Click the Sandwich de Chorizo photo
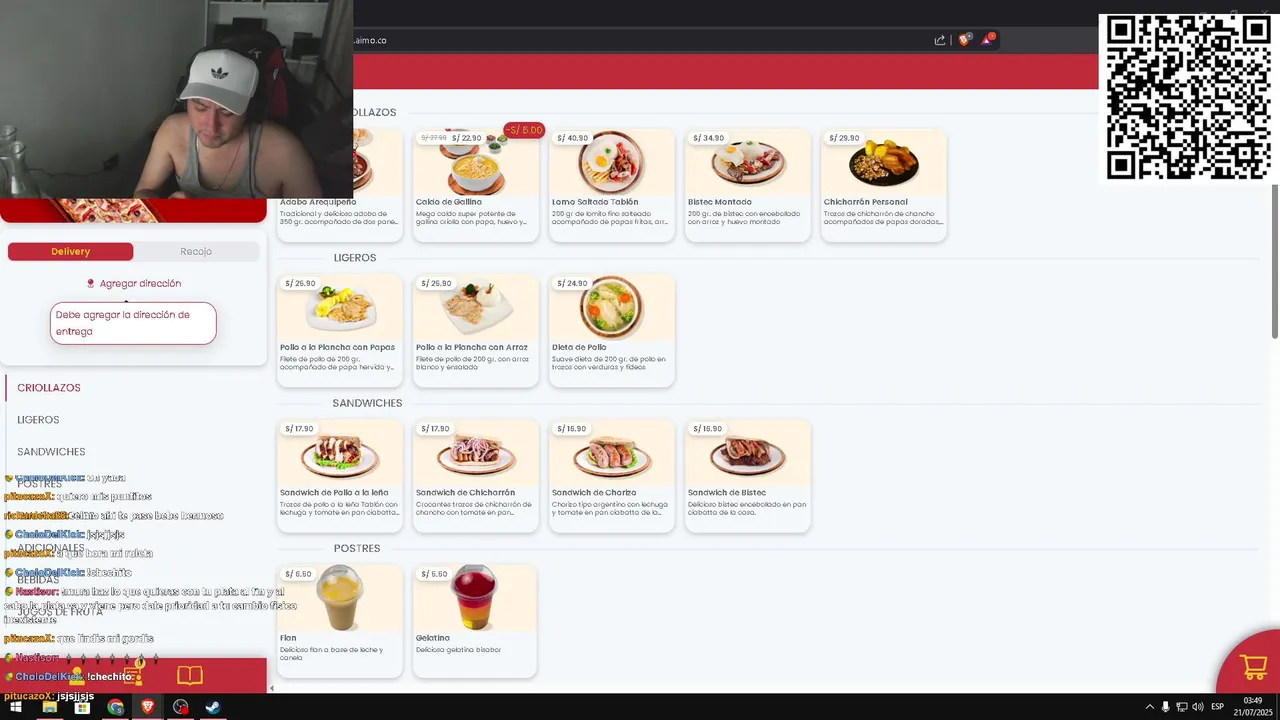The width and height of the screenshot is (1280, 720). [x=612, y=453]
